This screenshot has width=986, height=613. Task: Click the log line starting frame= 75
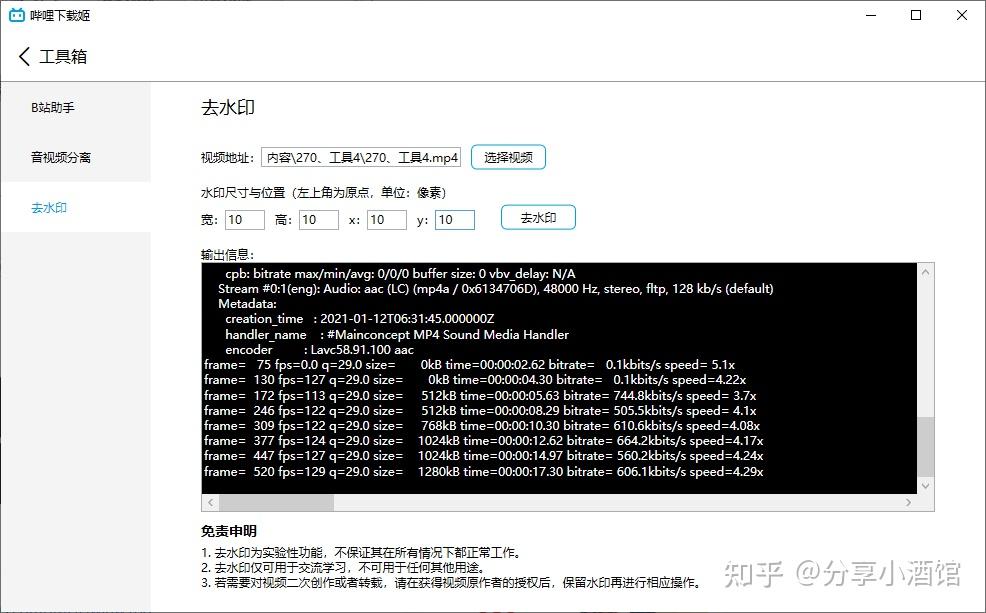point(469,365)
